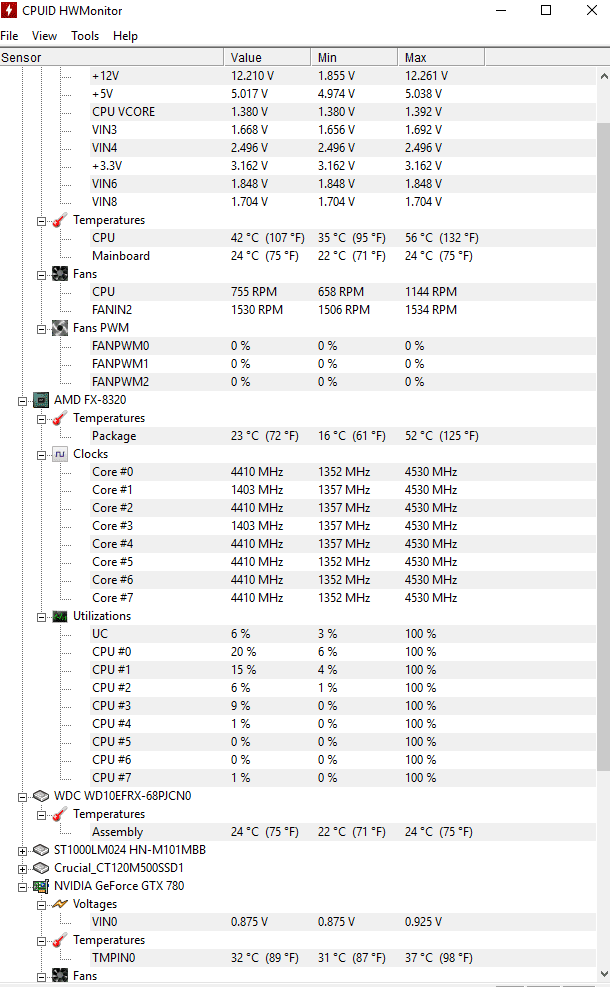Collapse the AMD FX-8320 tree node
This screenshot has height=987, width=610.
(23, 401)
